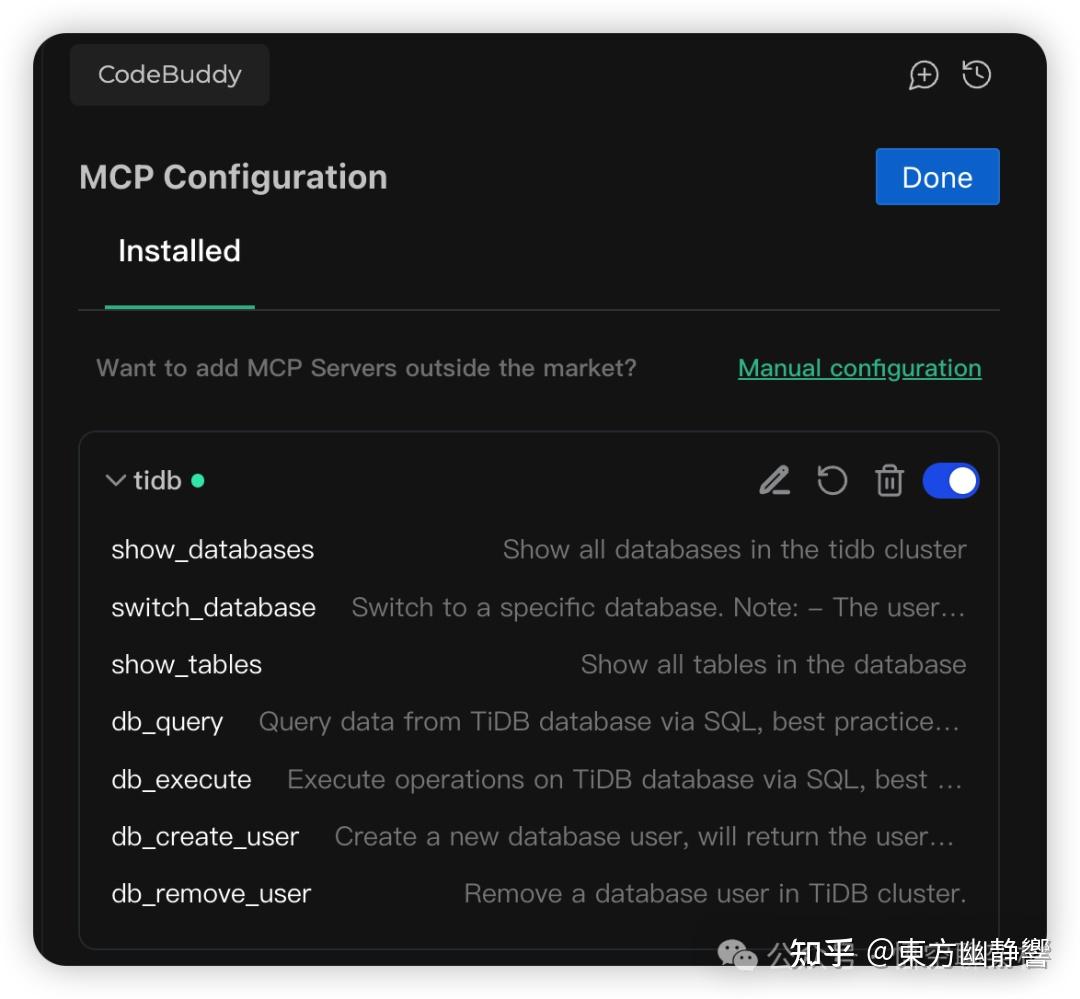Click the "Switch to a specific database" description
The image size is (1080, 999).
[658, 608]
